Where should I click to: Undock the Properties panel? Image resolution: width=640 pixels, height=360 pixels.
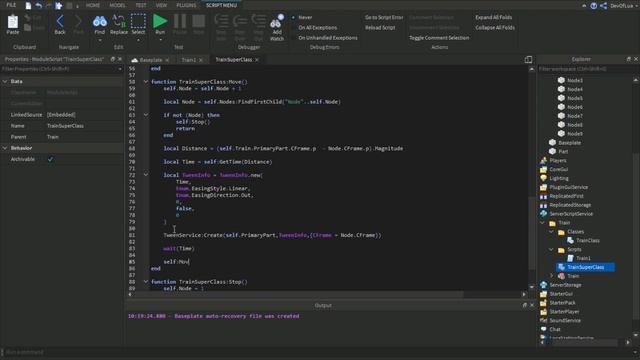113,59
